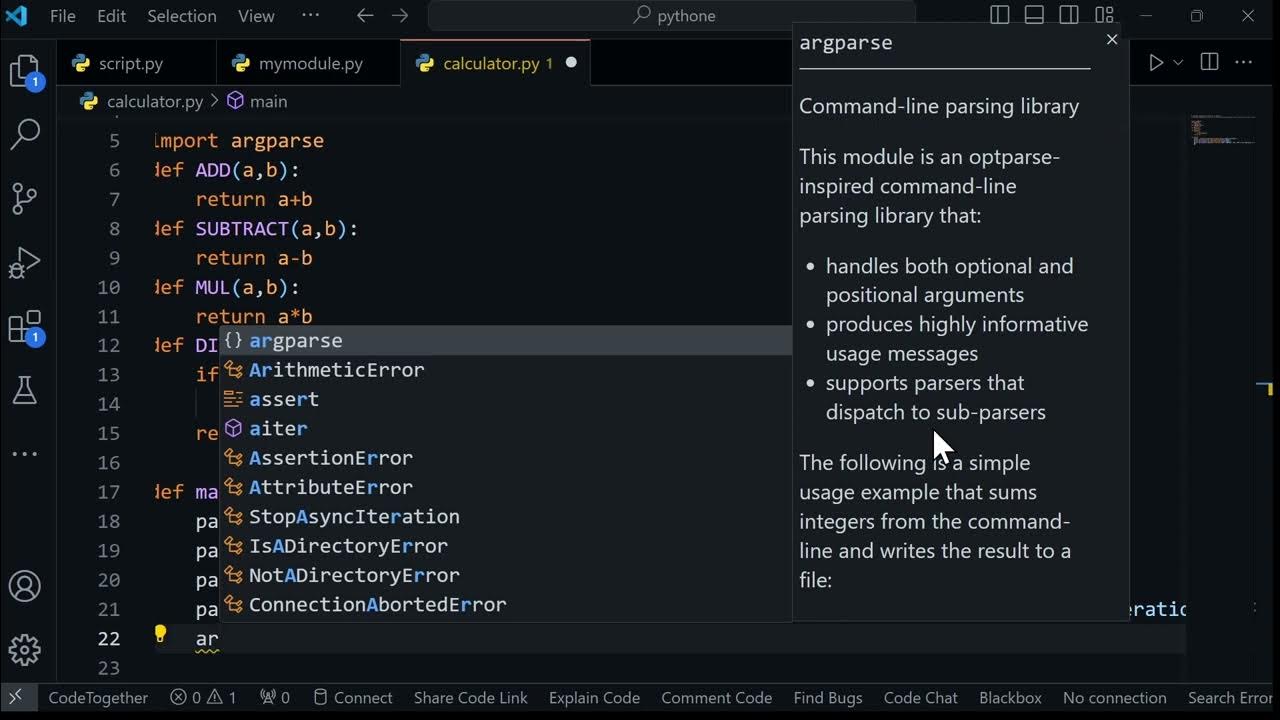Open the dropdown arrow beside Run Python File
This screenshot has height=720, width=1280.
[x=1178, y=63]
